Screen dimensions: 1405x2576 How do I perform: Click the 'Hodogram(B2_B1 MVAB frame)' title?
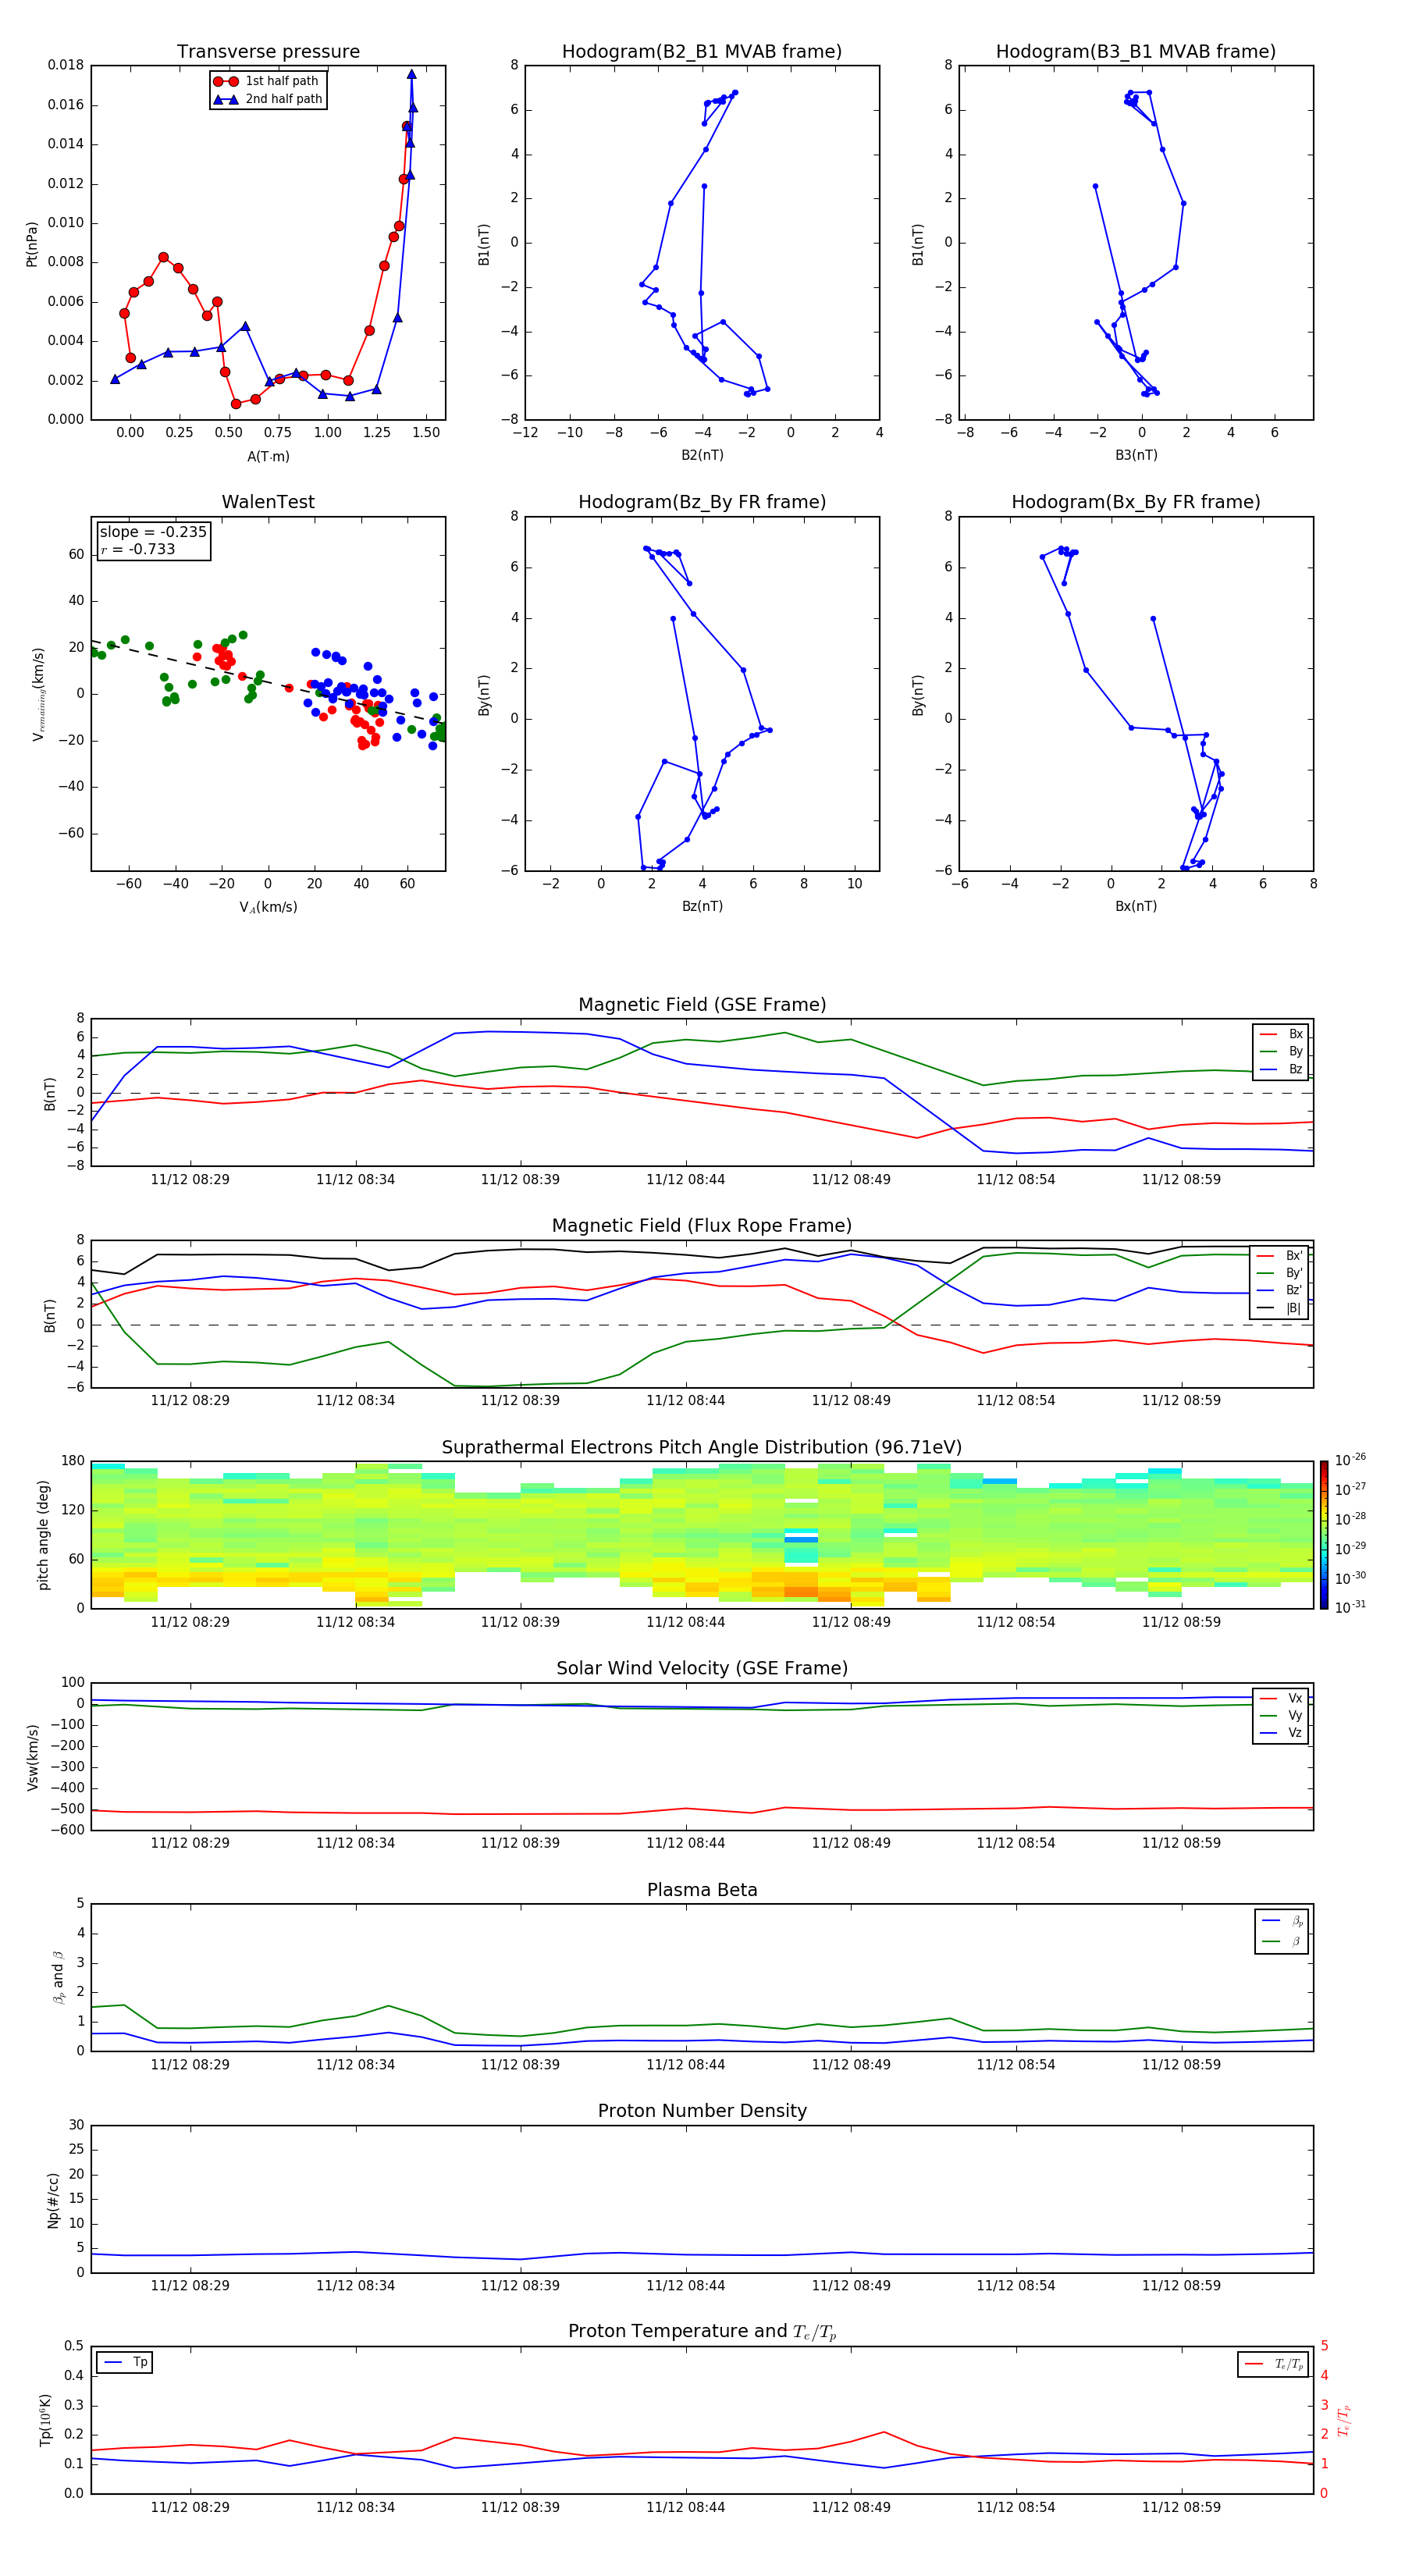702,52
